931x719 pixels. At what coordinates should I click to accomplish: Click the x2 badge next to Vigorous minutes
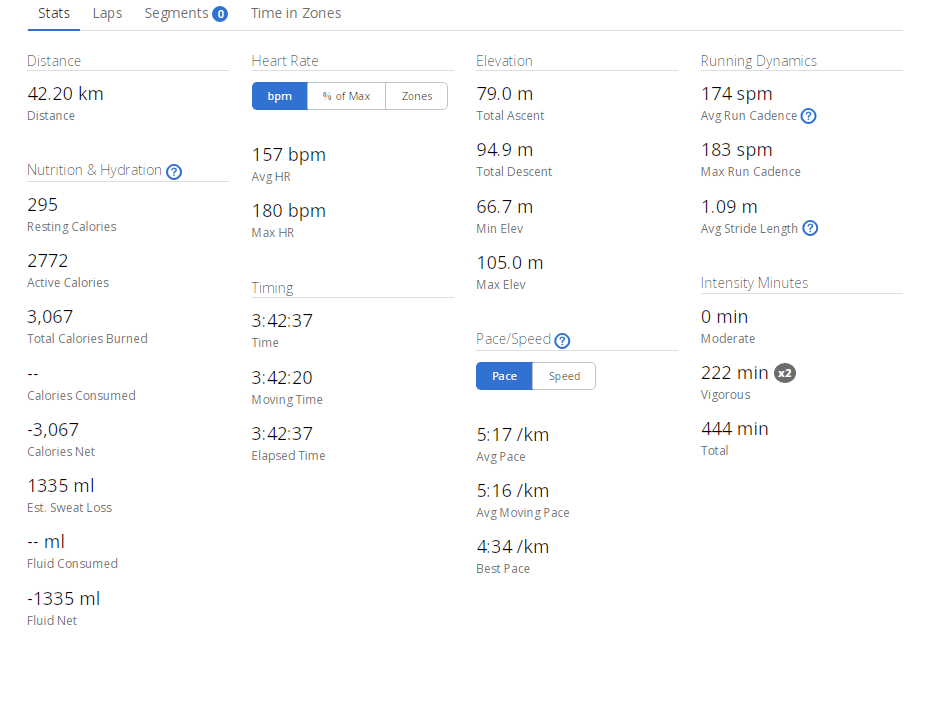click(x=785, y=373)
